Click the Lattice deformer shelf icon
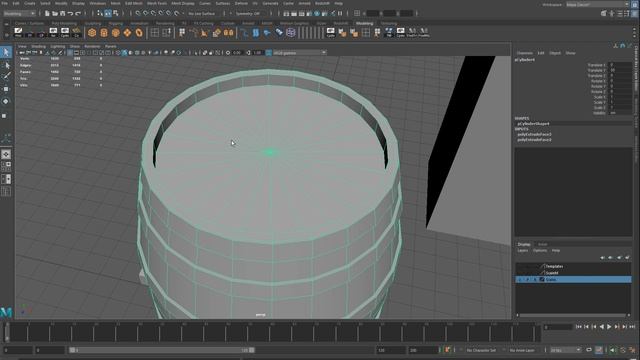The height and width of the screenshot is (360, 640). 291,33
